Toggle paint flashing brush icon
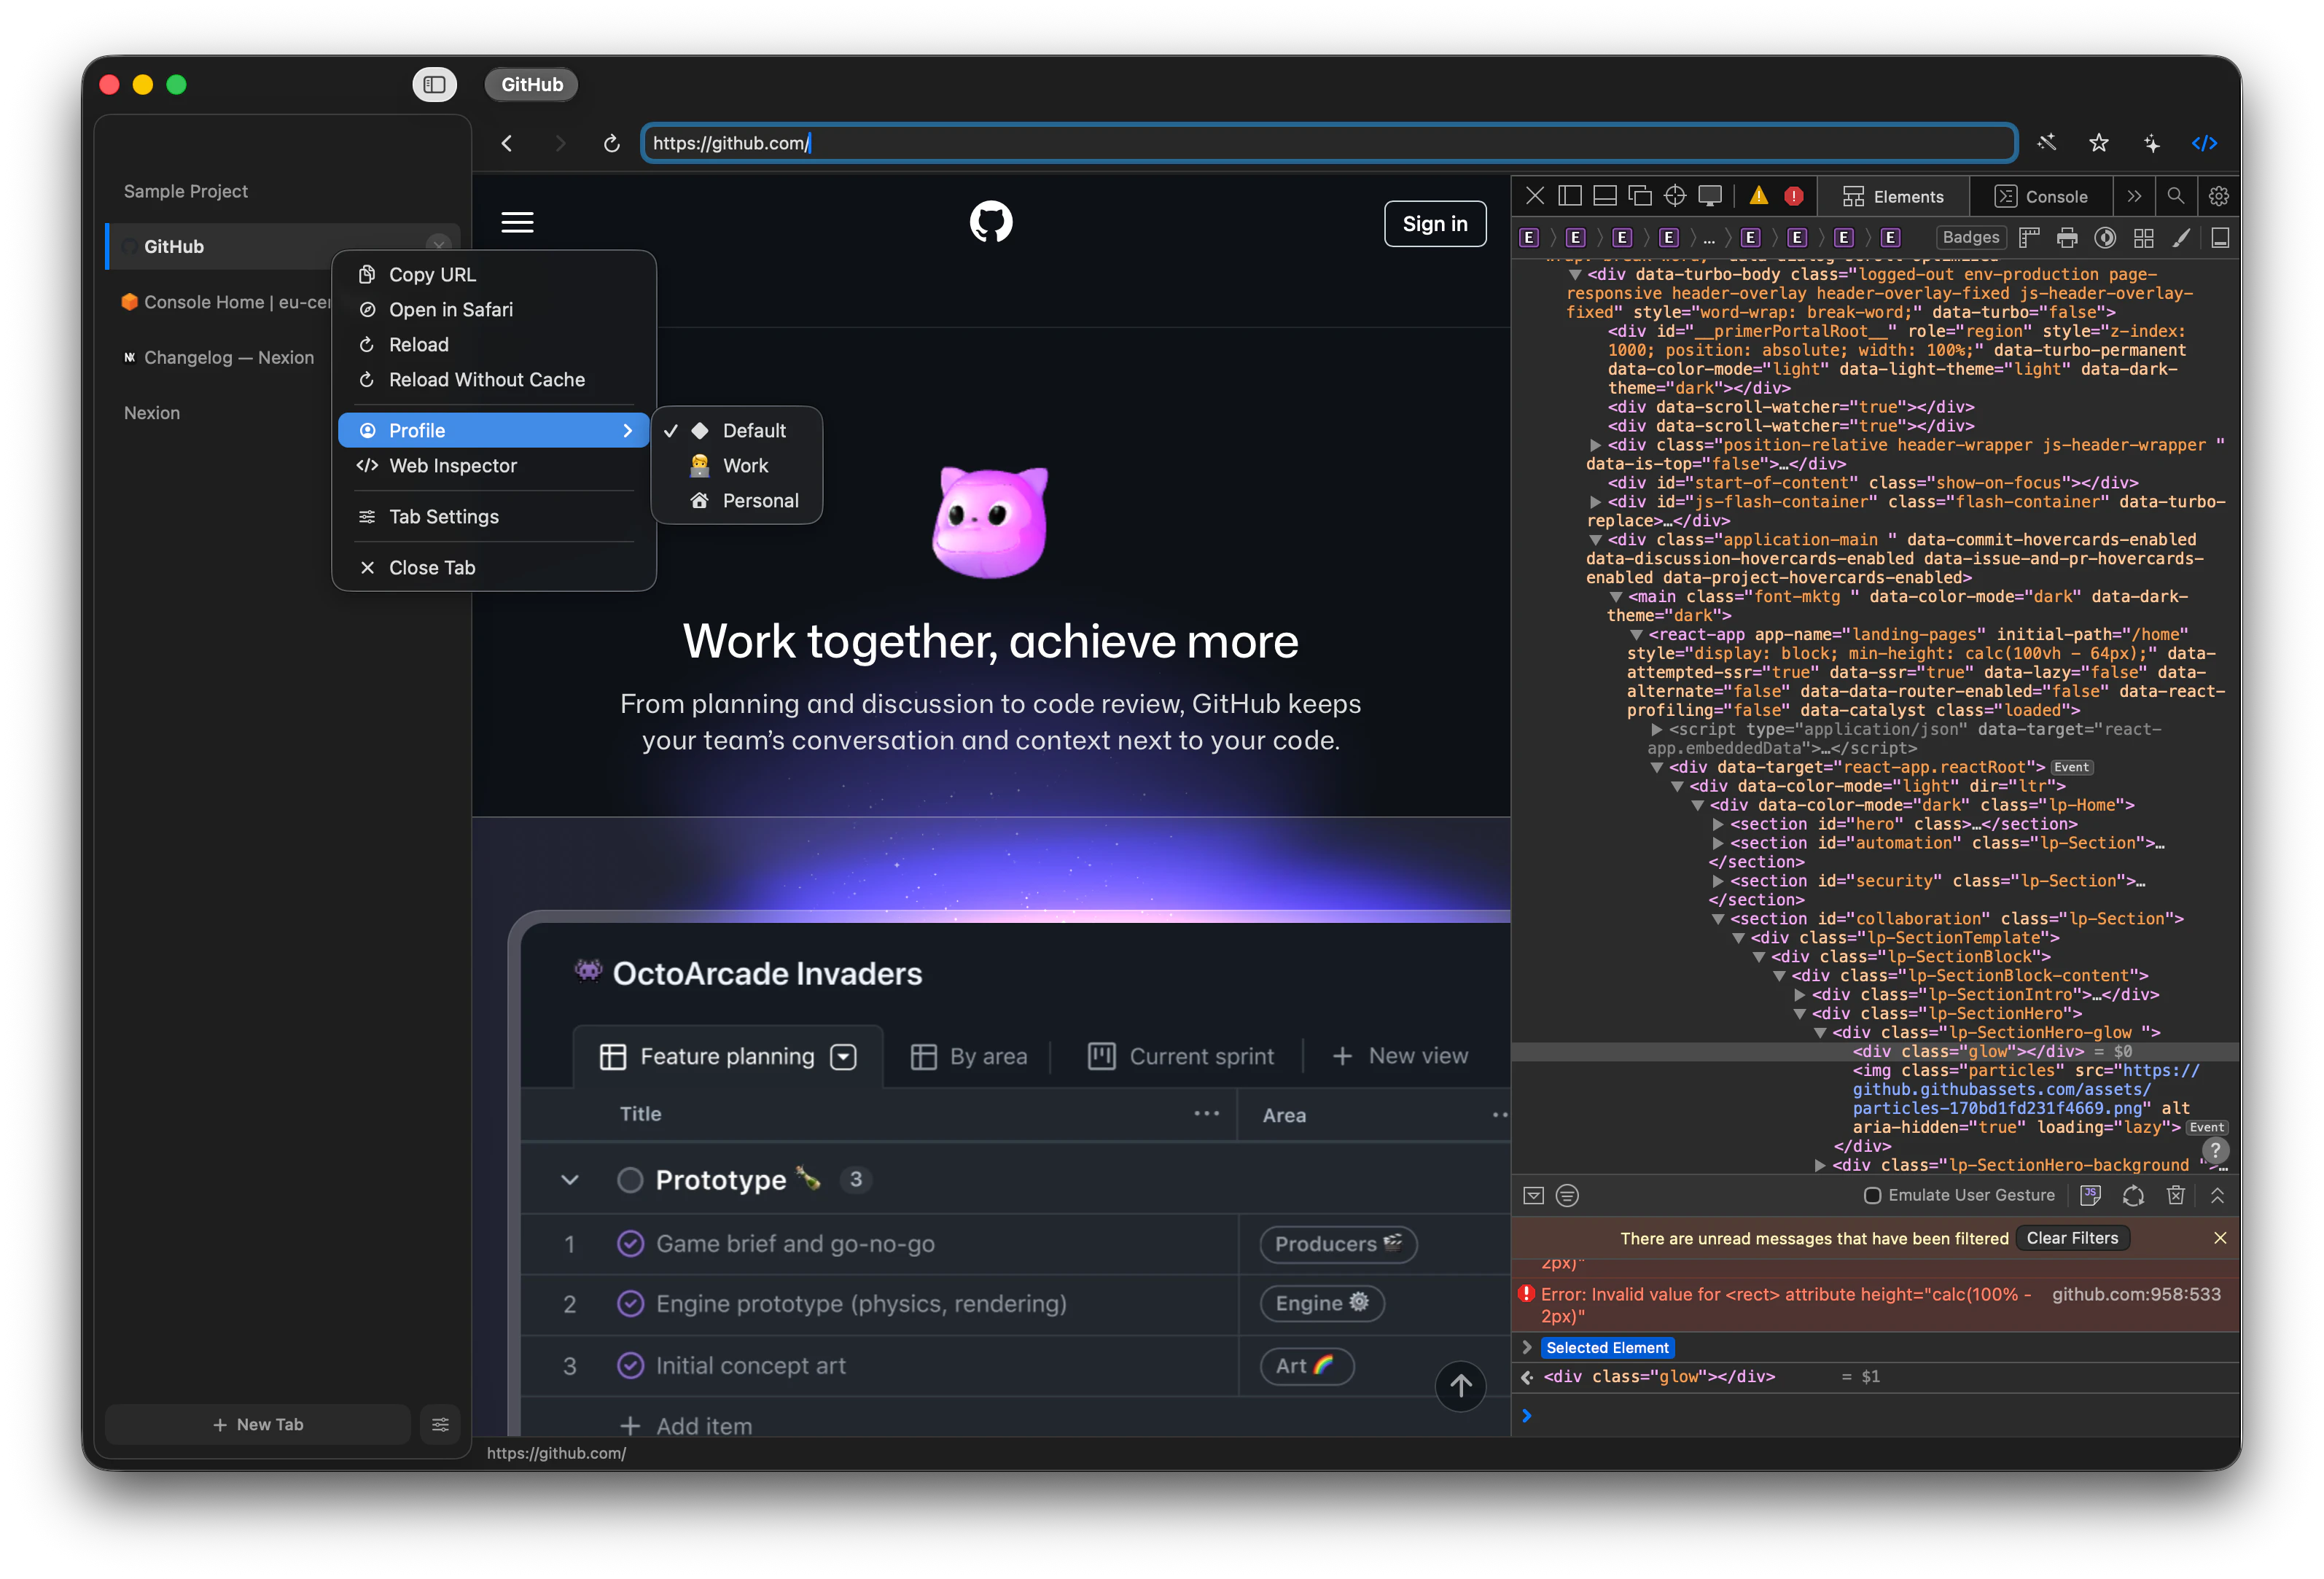This screenshot has width=2324, height=1579. coord(2181,238)
